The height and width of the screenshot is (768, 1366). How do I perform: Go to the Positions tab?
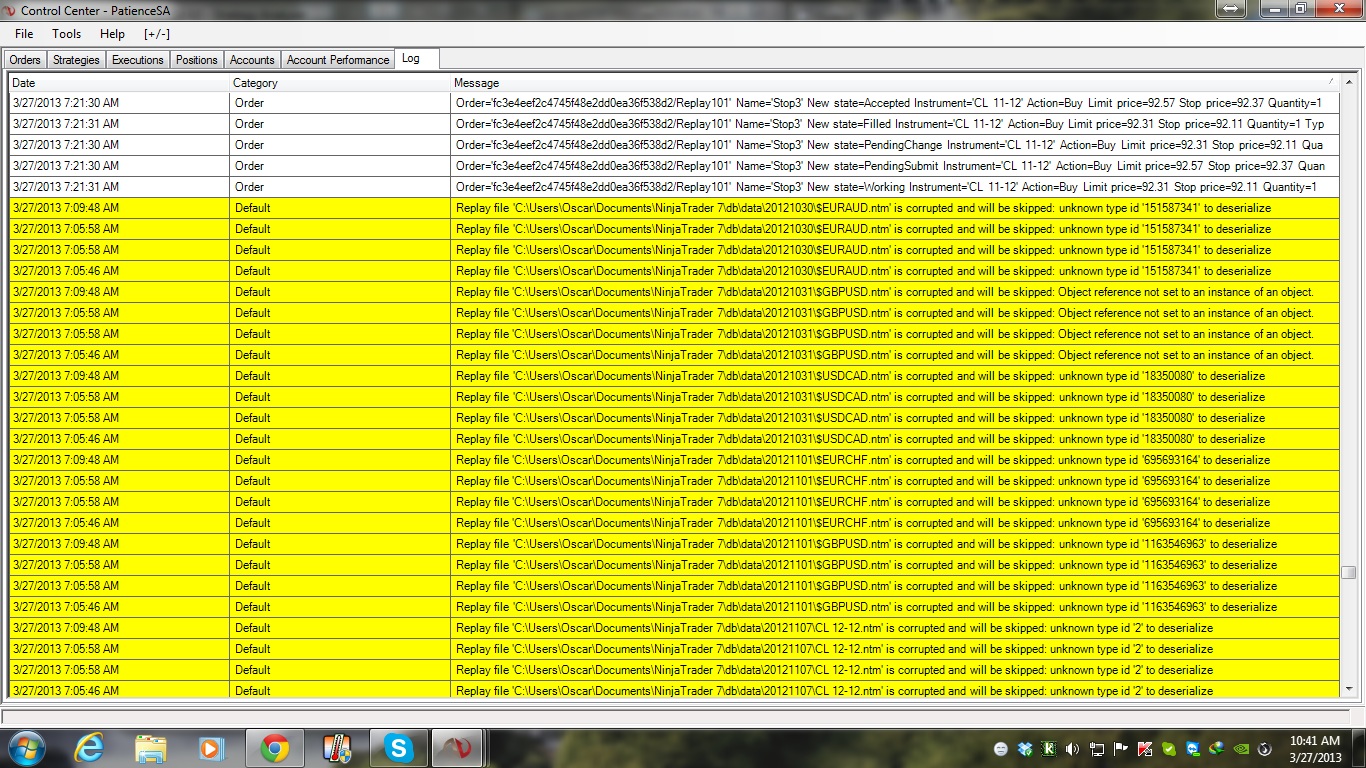pyautogui.click(x=197, y=60)
